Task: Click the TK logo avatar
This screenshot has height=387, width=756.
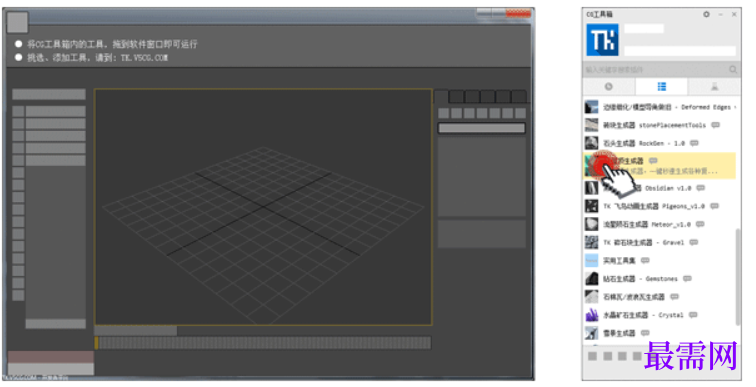Action: click(x=602, y=40)
